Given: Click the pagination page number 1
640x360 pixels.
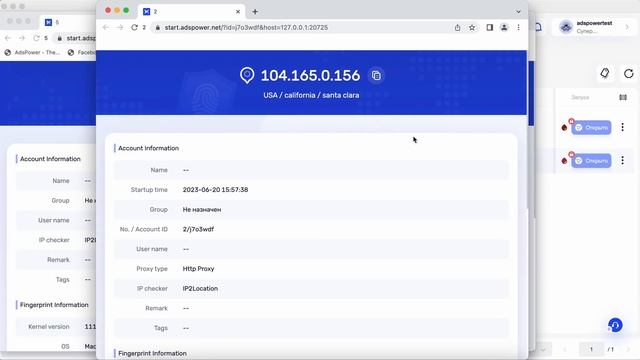Looking at the screenshot, I should coord(591,349).
